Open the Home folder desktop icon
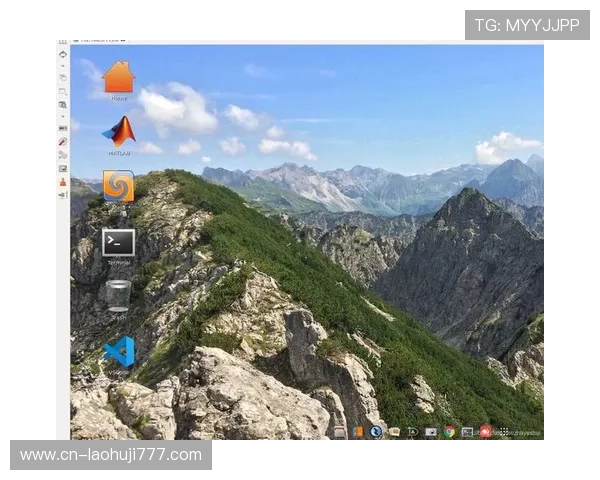The image size is (600, 480). click(x=118, y=78)
